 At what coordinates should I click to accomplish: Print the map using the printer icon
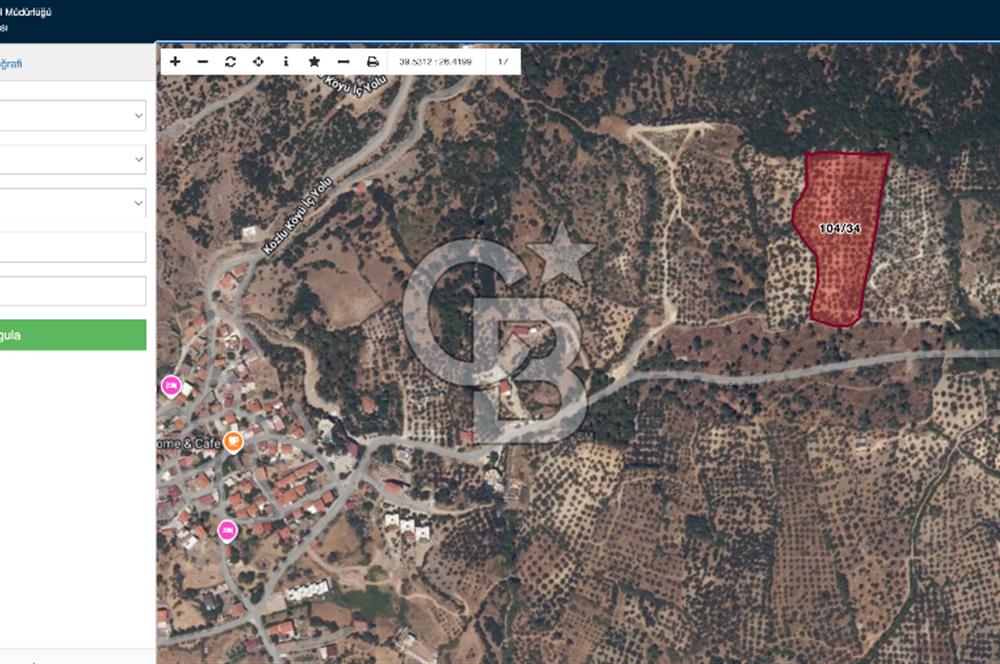click(x=372, y=61)
